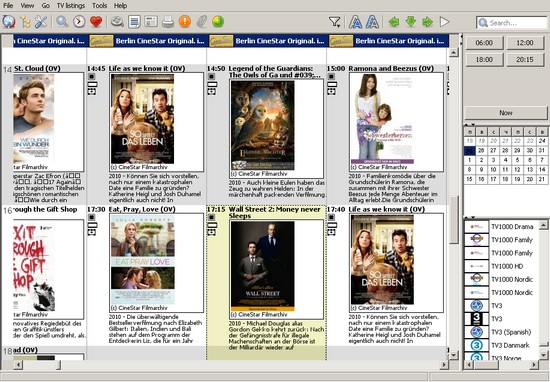Image resolution: width=550 pixels, height=382 pixels.
Task: Open the Eat Pray Love poster
Action: 143,260
